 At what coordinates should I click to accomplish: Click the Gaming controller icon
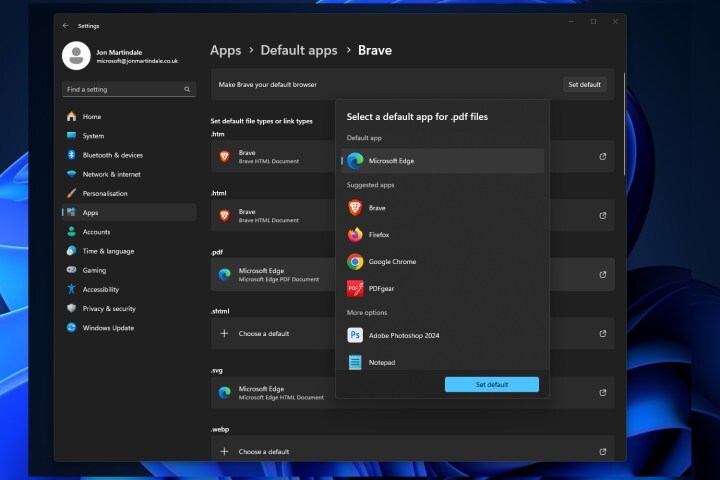(x=71, y=270)
